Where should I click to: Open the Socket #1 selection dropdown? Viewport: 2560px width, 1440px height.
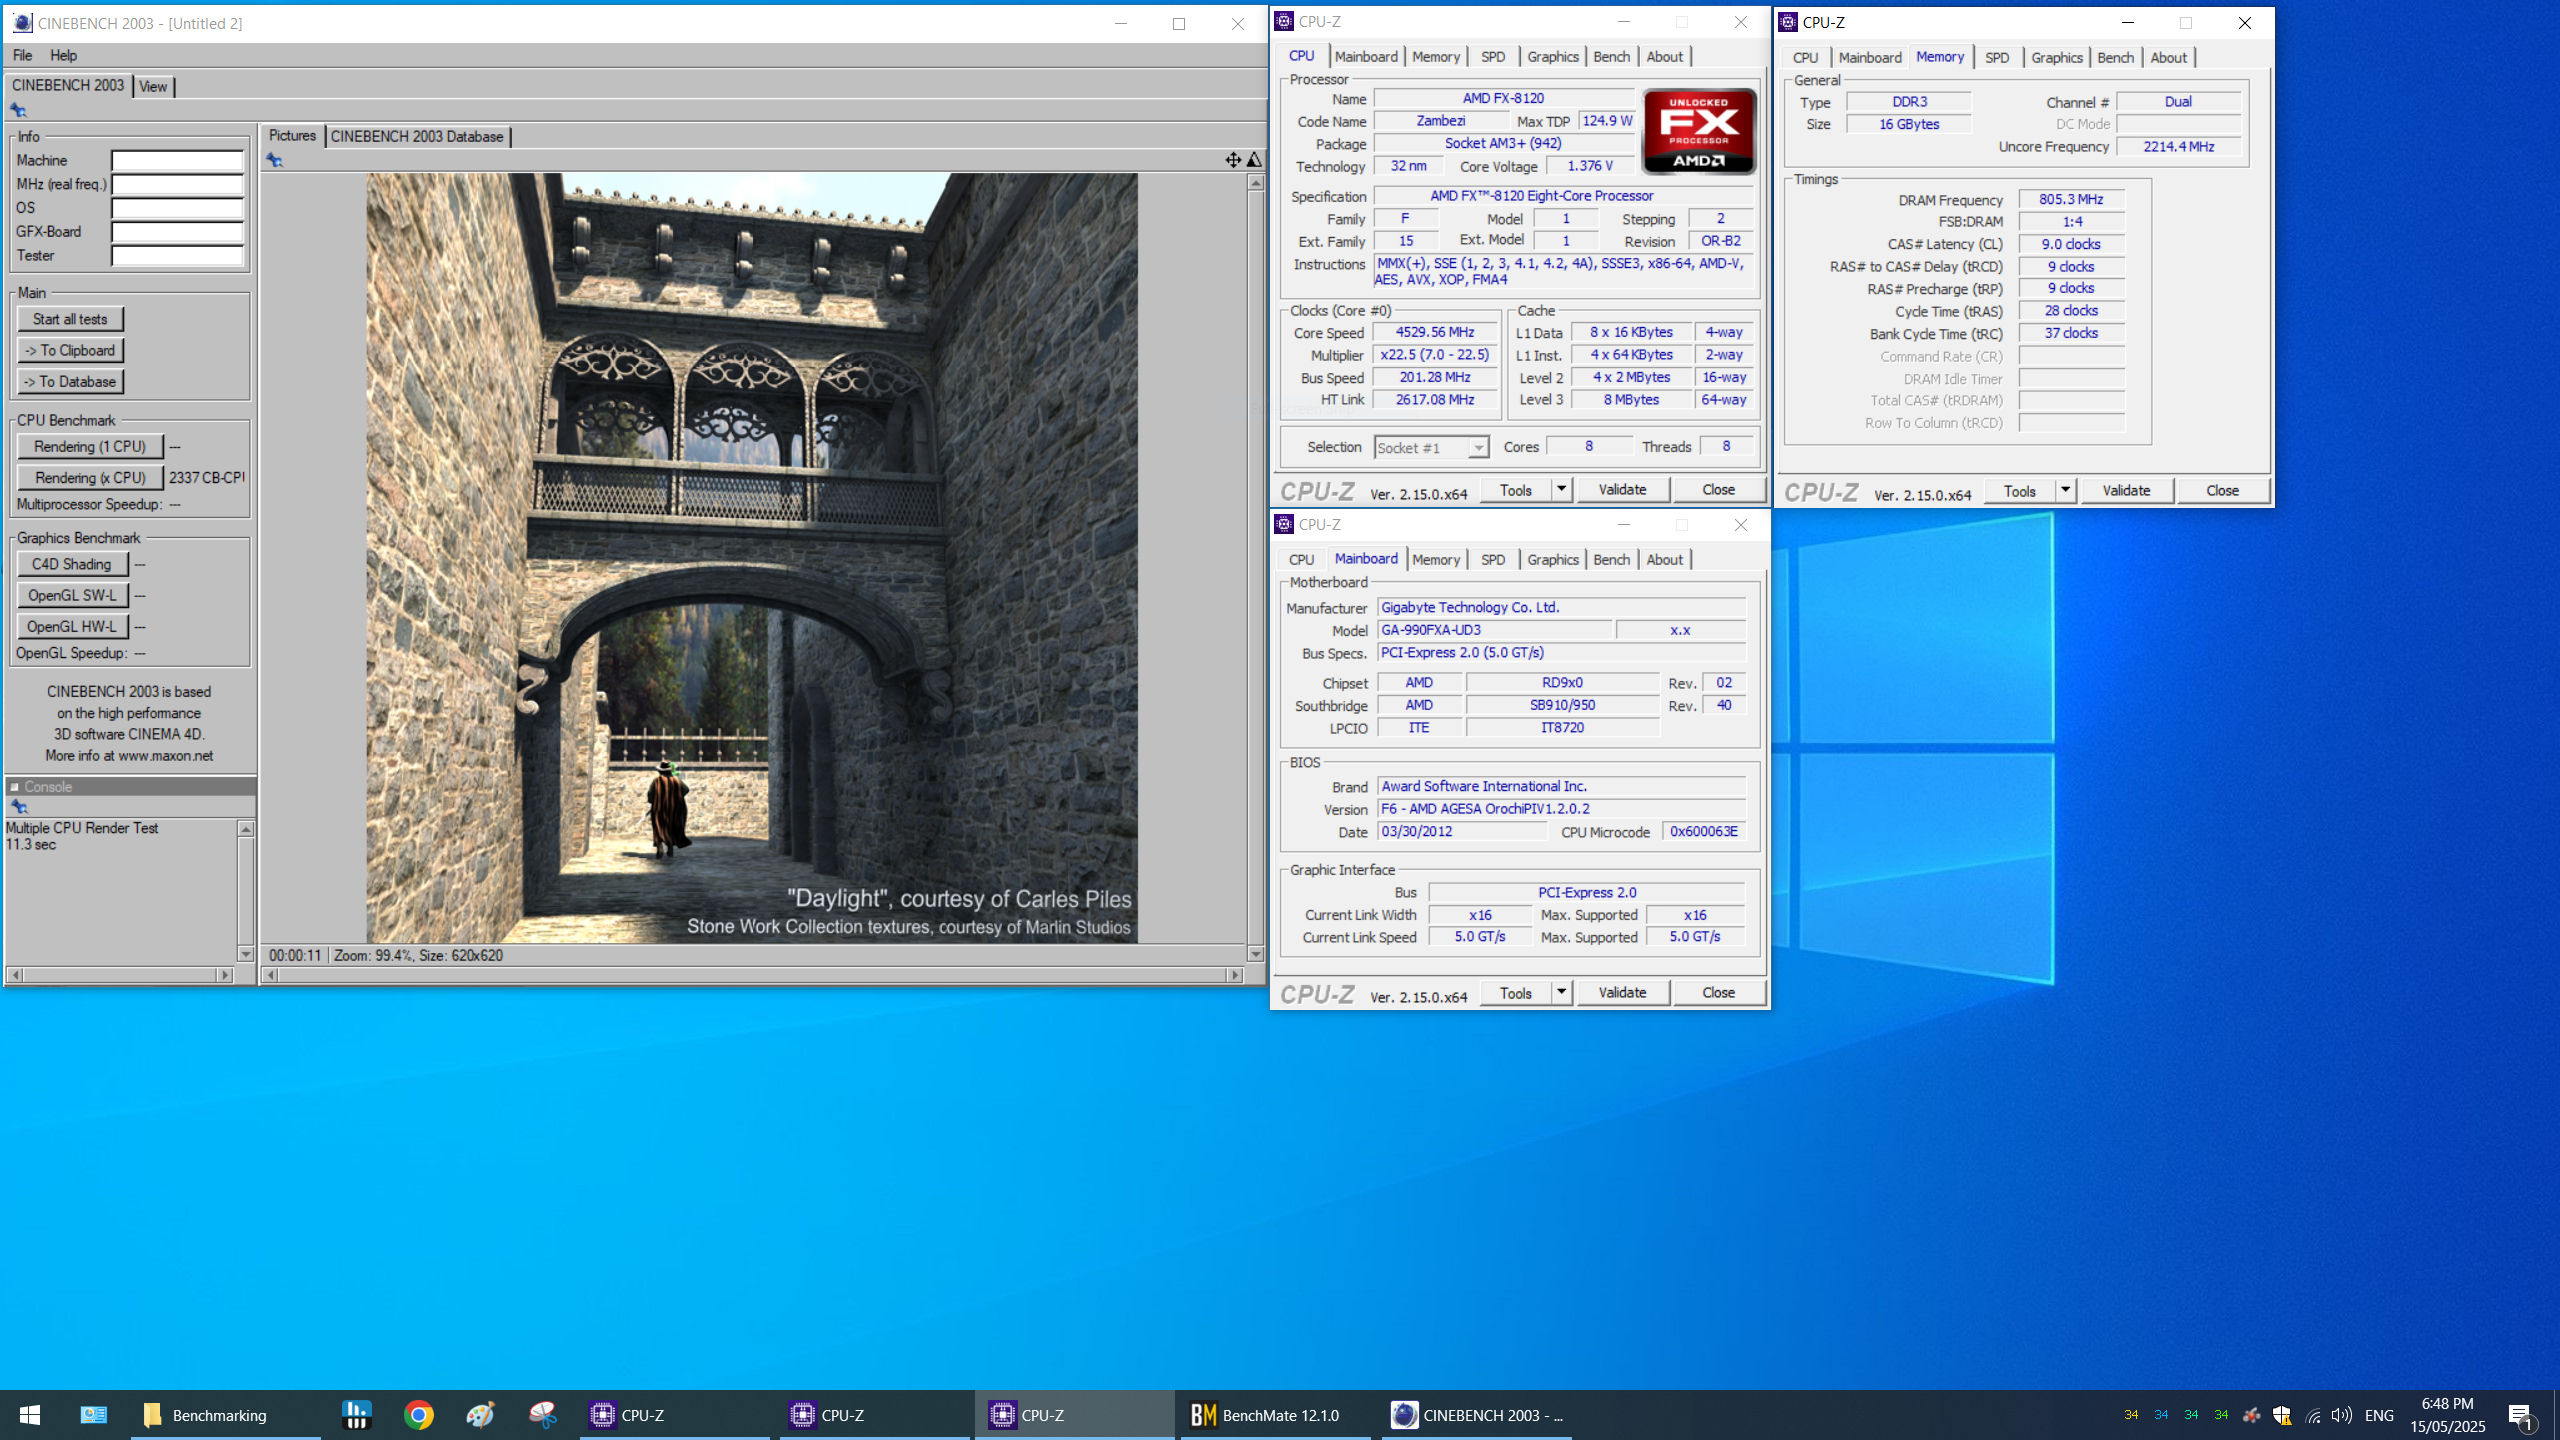click(1478, 448)
